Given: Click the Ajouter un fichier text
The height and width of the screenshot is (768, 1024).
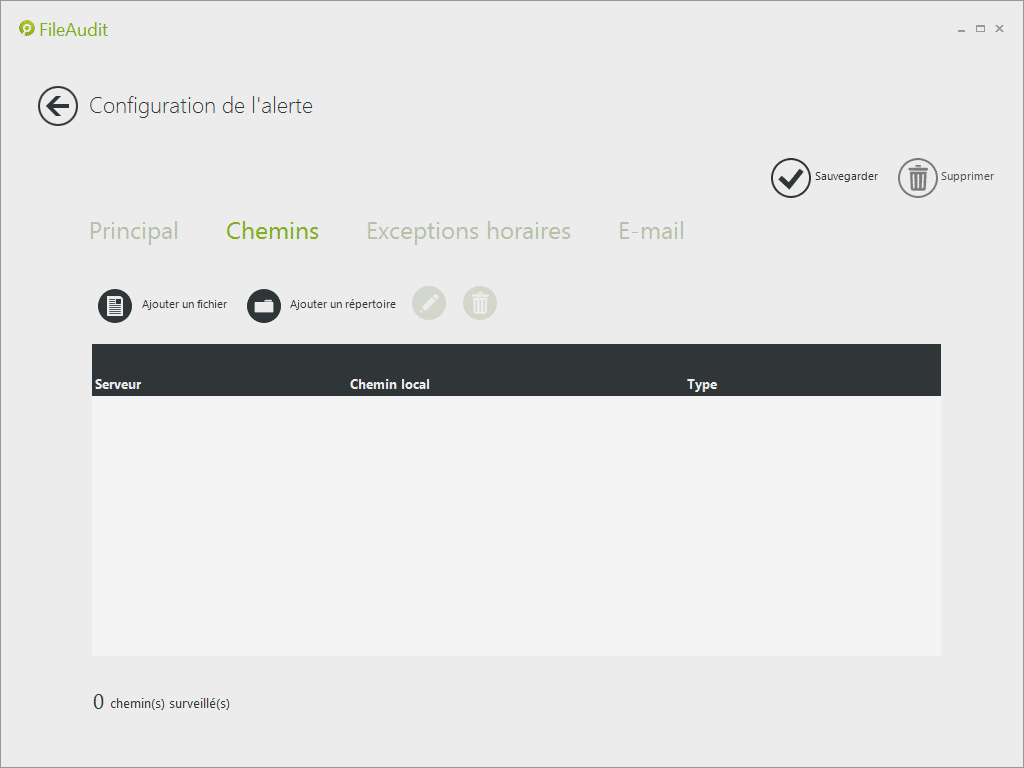Looking at the screenshot, I should pos(184,305).
